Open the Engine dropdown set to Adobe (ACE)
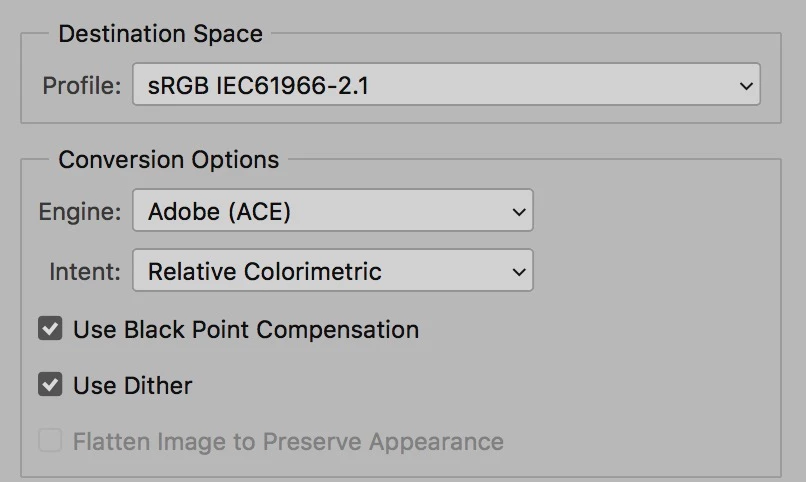Screen dimensions: 806x482 click(x=332, y=211)
